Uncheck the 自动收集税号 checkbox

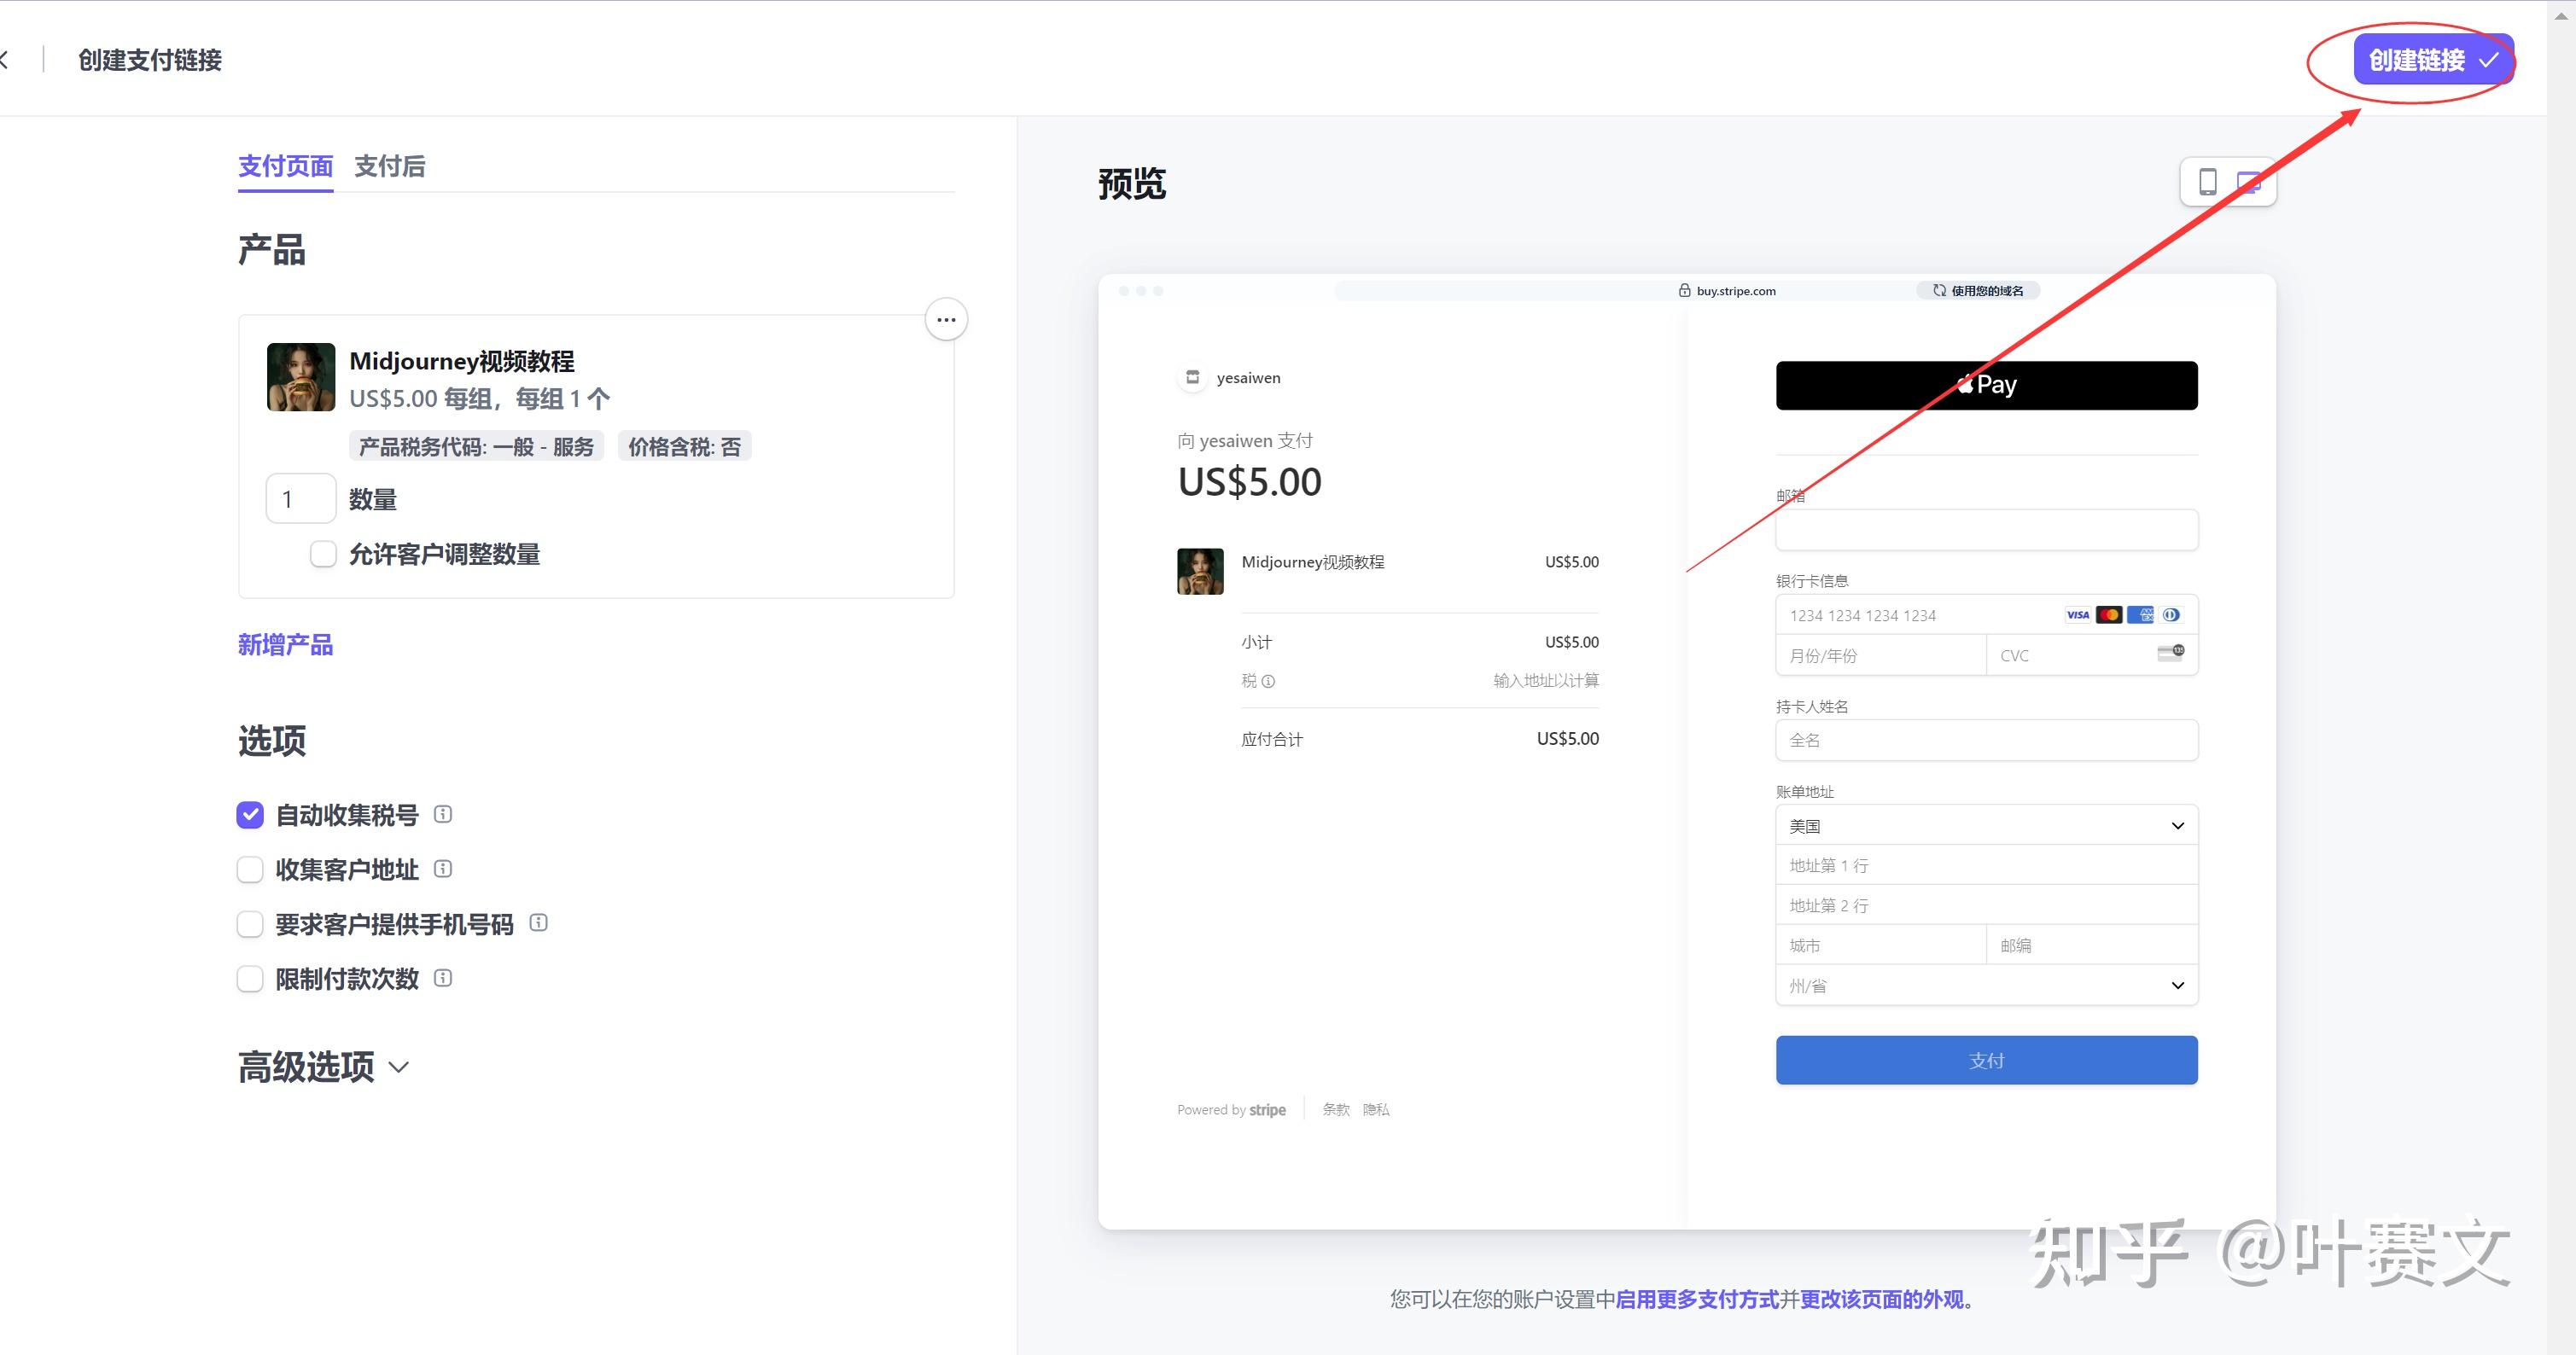click(x=250, y=815)
